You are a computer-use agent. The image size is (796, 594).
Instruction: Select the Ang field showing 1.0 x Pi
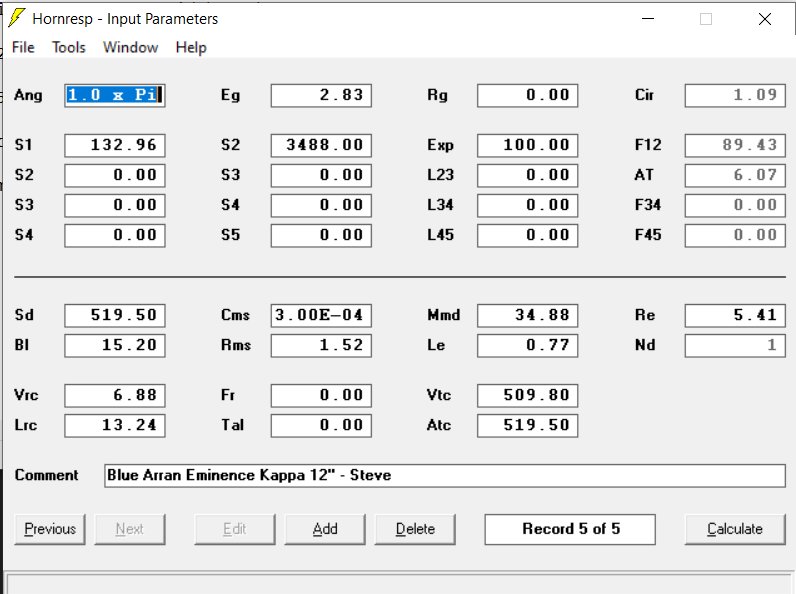[x=115, y=95]
